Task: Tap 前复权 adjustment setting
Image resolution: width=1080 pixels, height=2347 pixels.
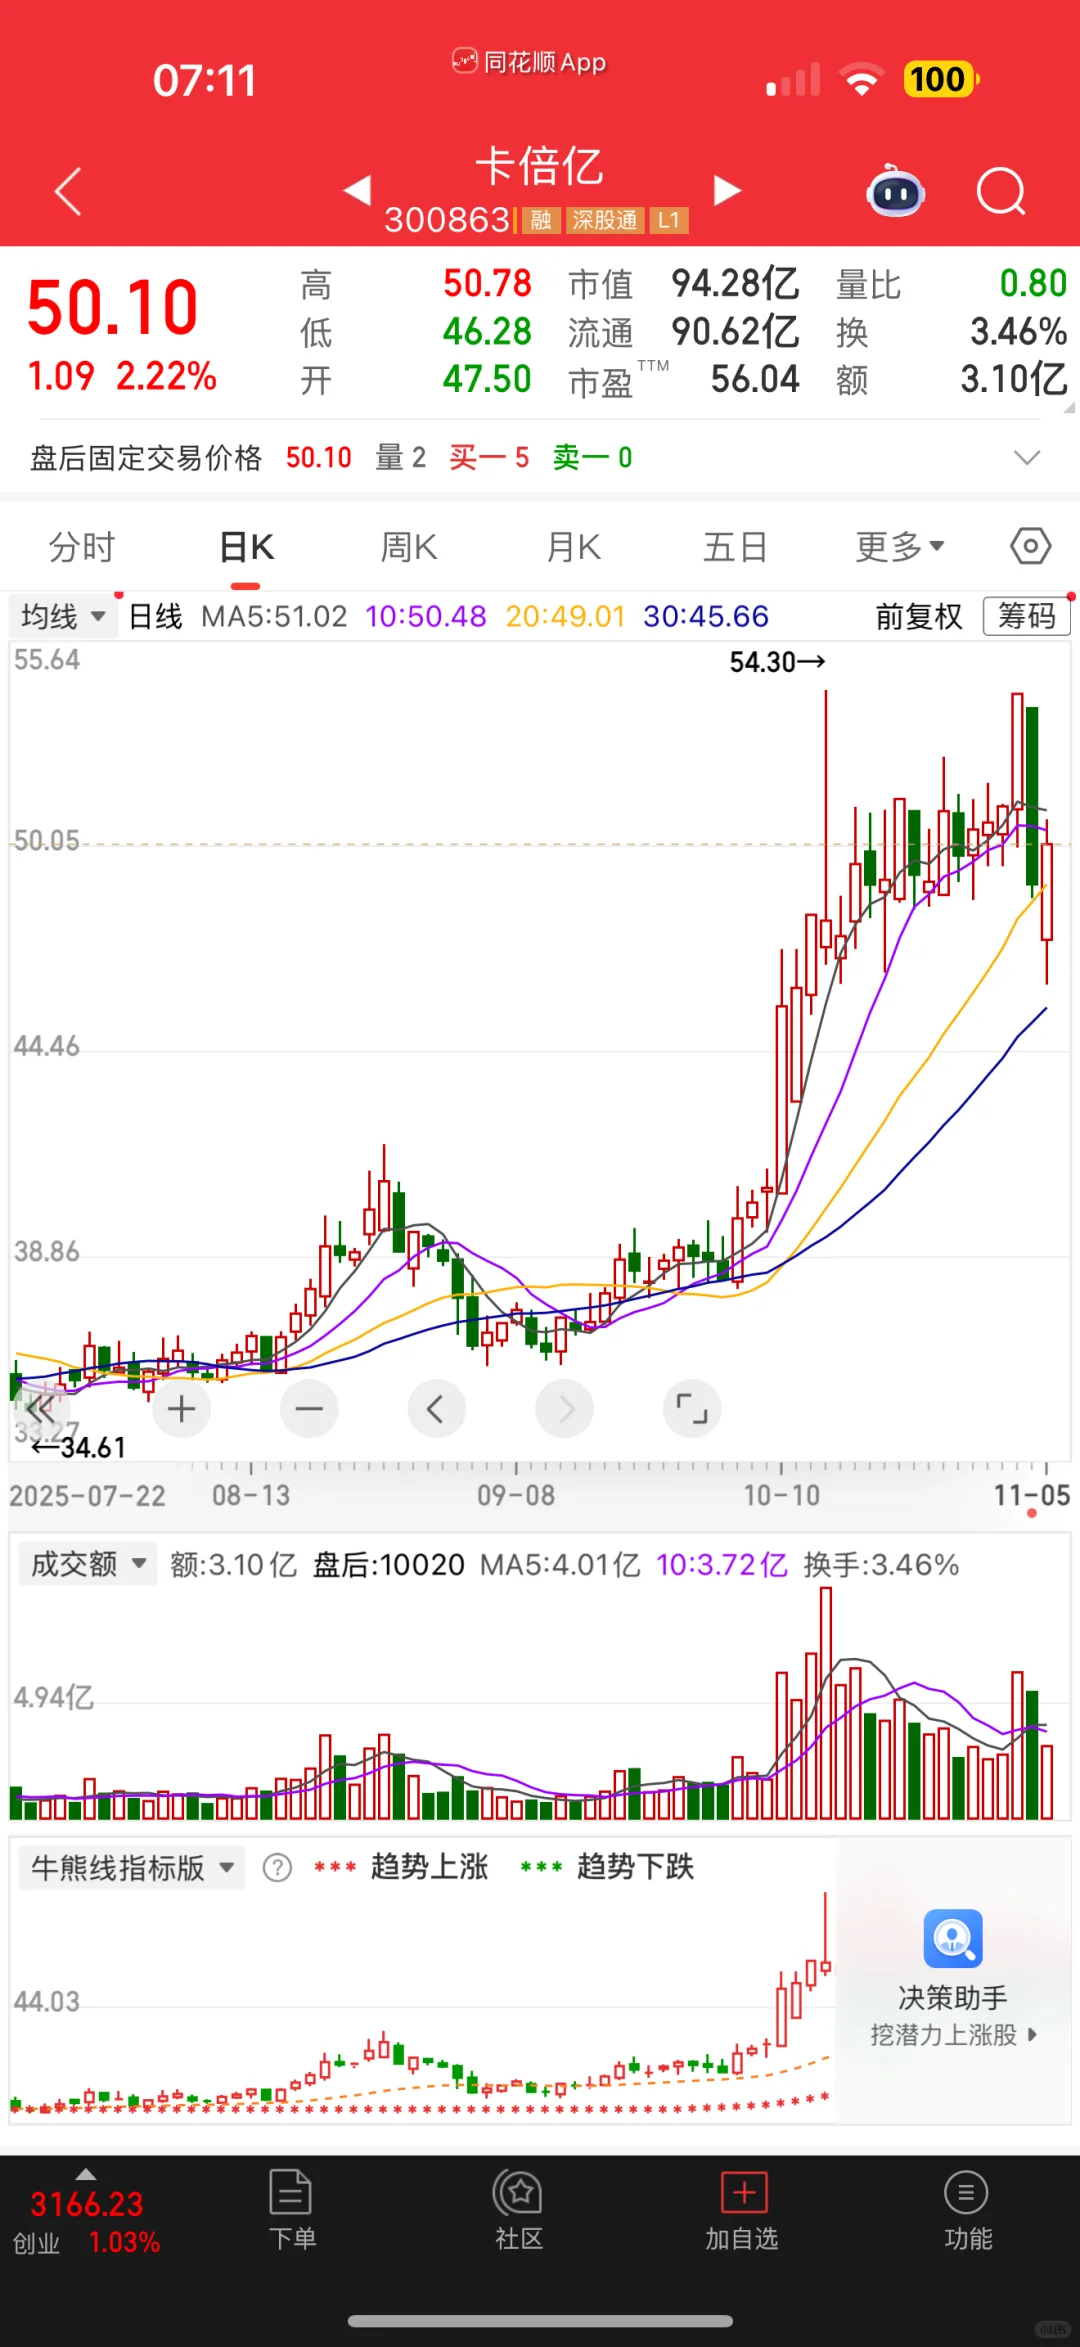Action: (919, 616)
